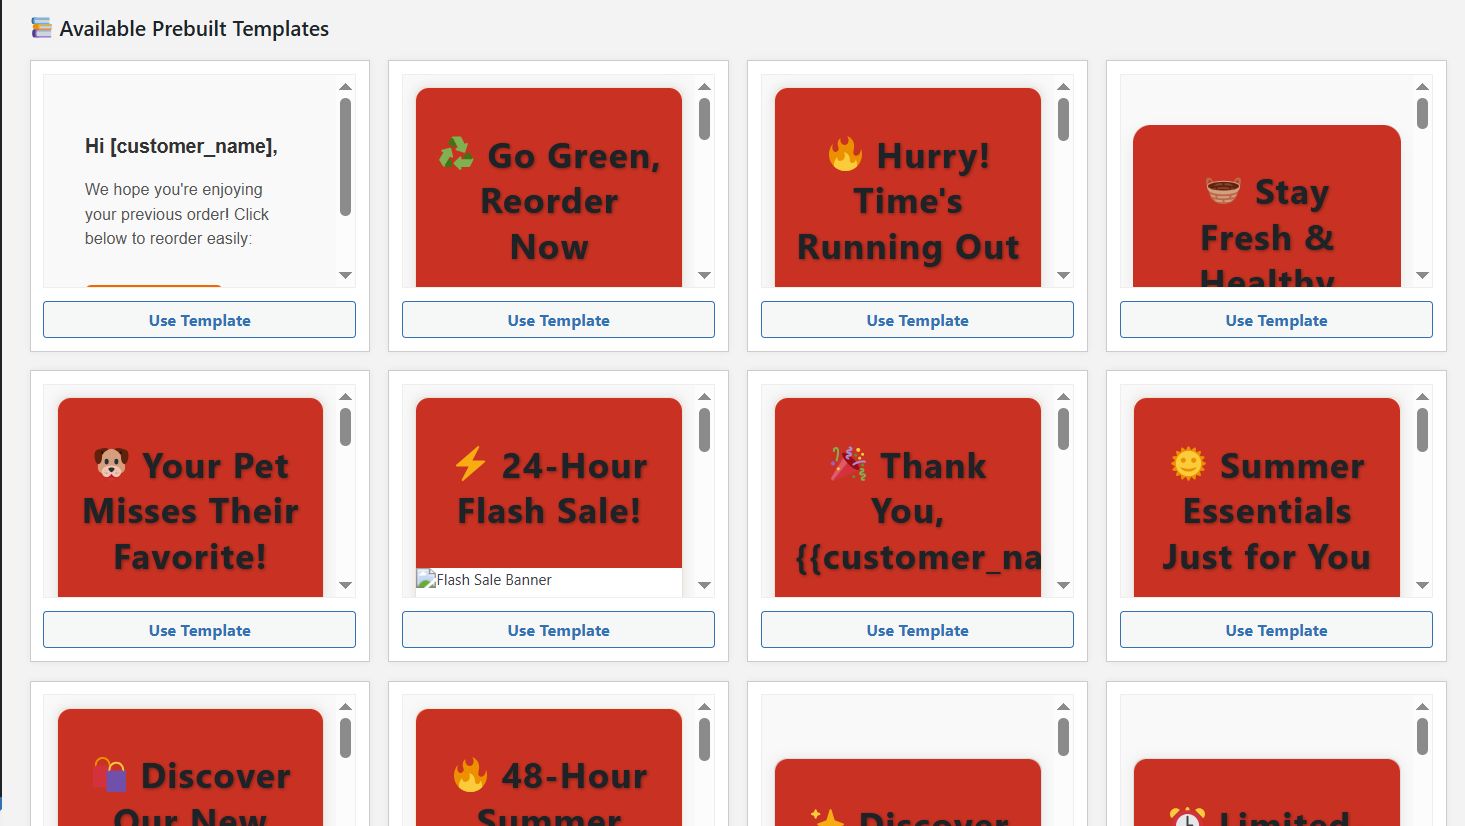
Task: Click the lightning bolt icon in Flash Sale template
Action: coord(470,464)
